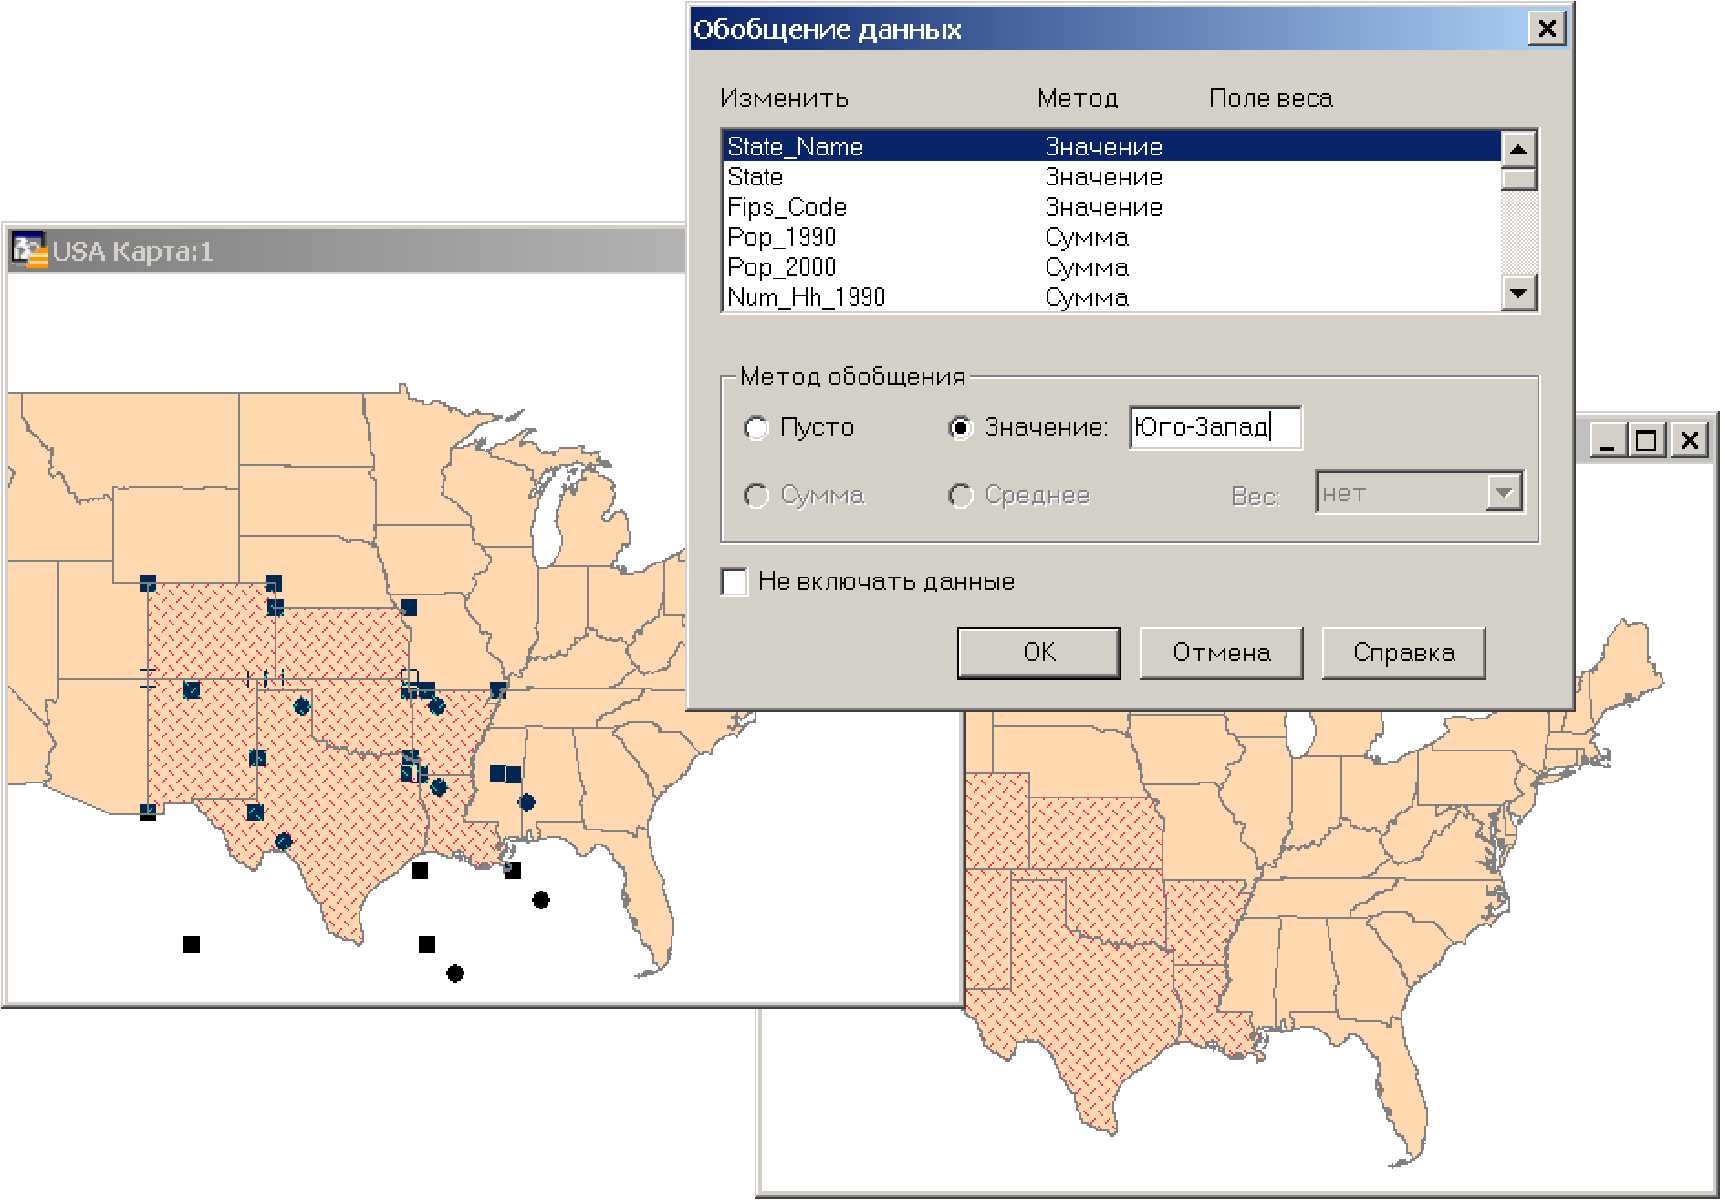Select the Значение radio button
Viewport: 1722px width, 1202px height.
coord(960,428)
